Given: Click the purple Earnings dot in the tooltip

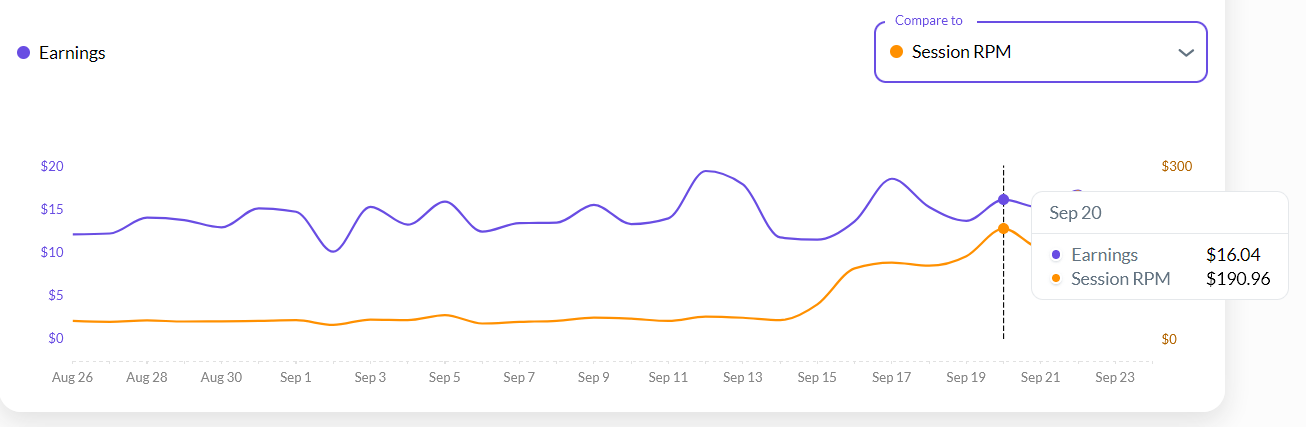Looking at the screenshot, I should (1056, 255).
